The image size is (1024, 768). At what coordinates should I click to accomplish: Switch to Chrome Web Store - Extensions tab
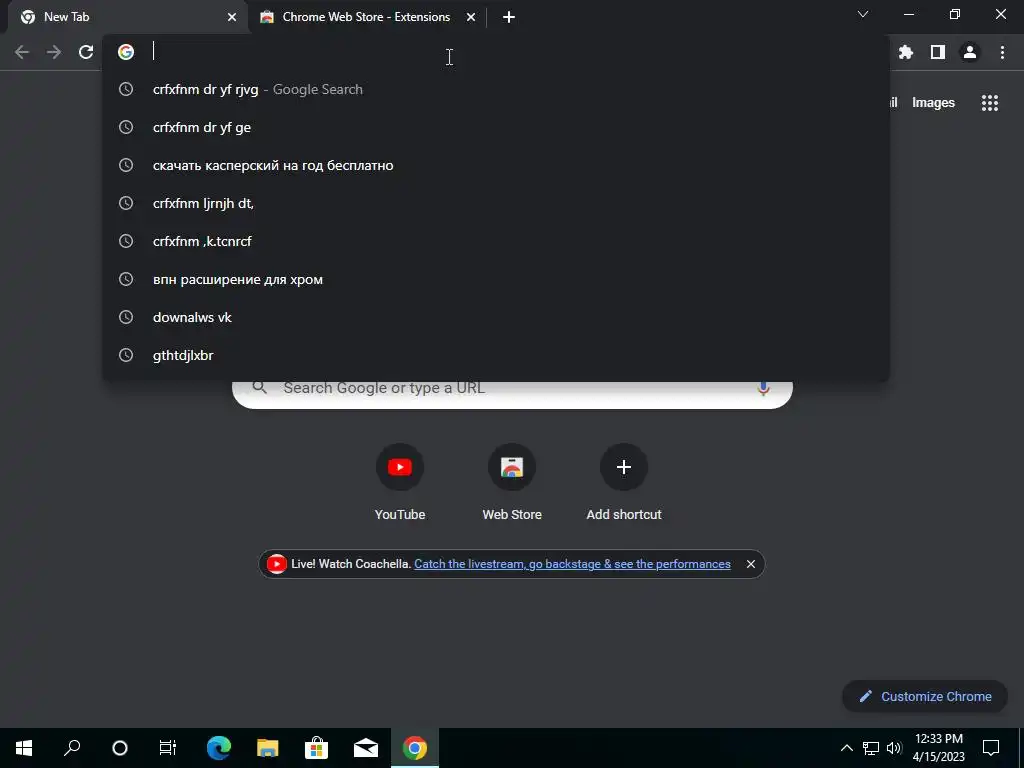coord(366,17)
